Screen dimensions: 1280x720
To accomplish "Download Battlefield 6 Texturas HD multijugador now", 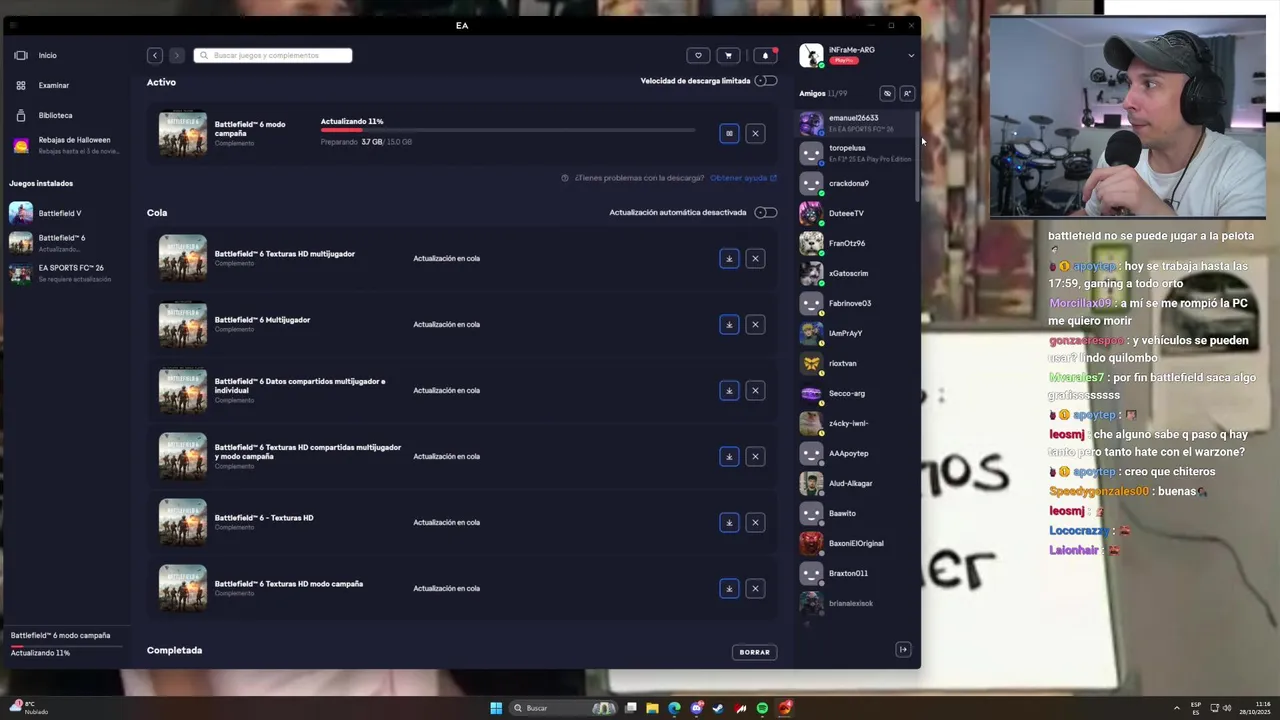I will coord(729,258).
